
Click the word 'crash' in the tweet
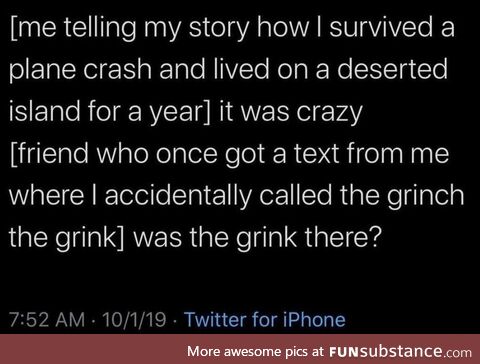117,69
